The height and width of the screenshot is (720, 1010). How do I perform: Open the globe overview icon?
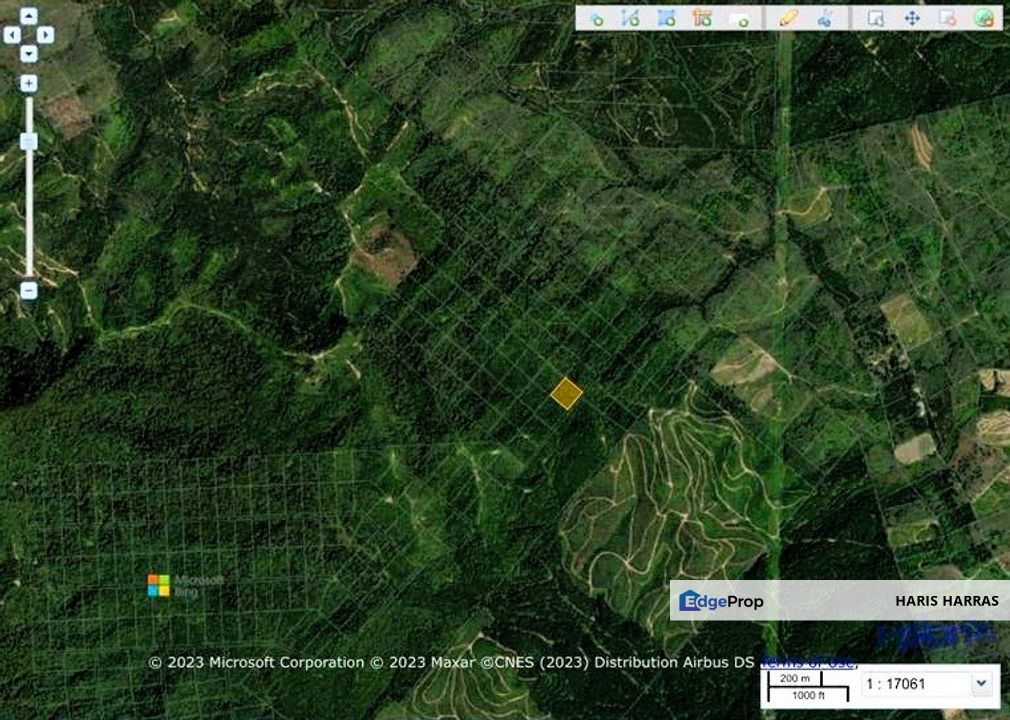pos(982,17)
